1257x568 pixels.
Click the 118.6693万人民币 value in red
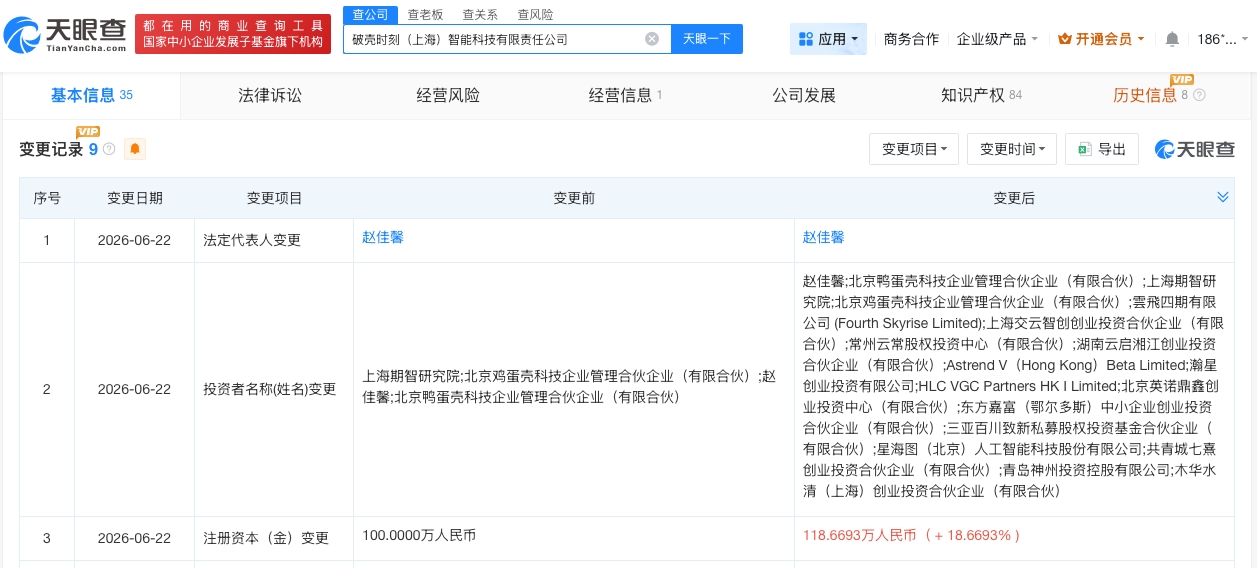click(911, 535)
